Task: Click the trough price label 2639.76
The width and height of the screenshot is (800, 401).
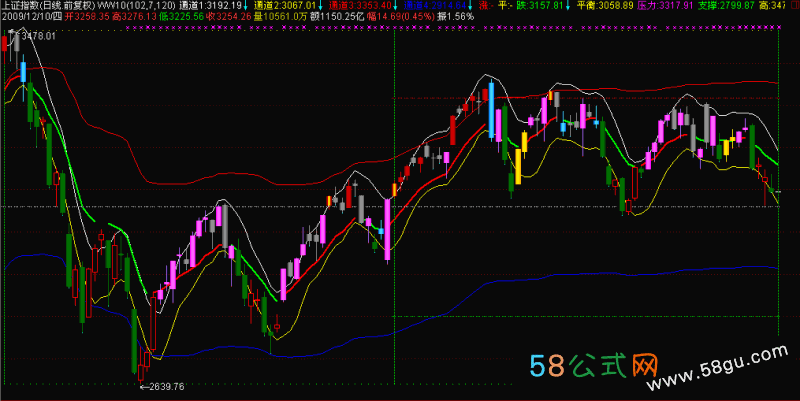Action: pos(167,387)
